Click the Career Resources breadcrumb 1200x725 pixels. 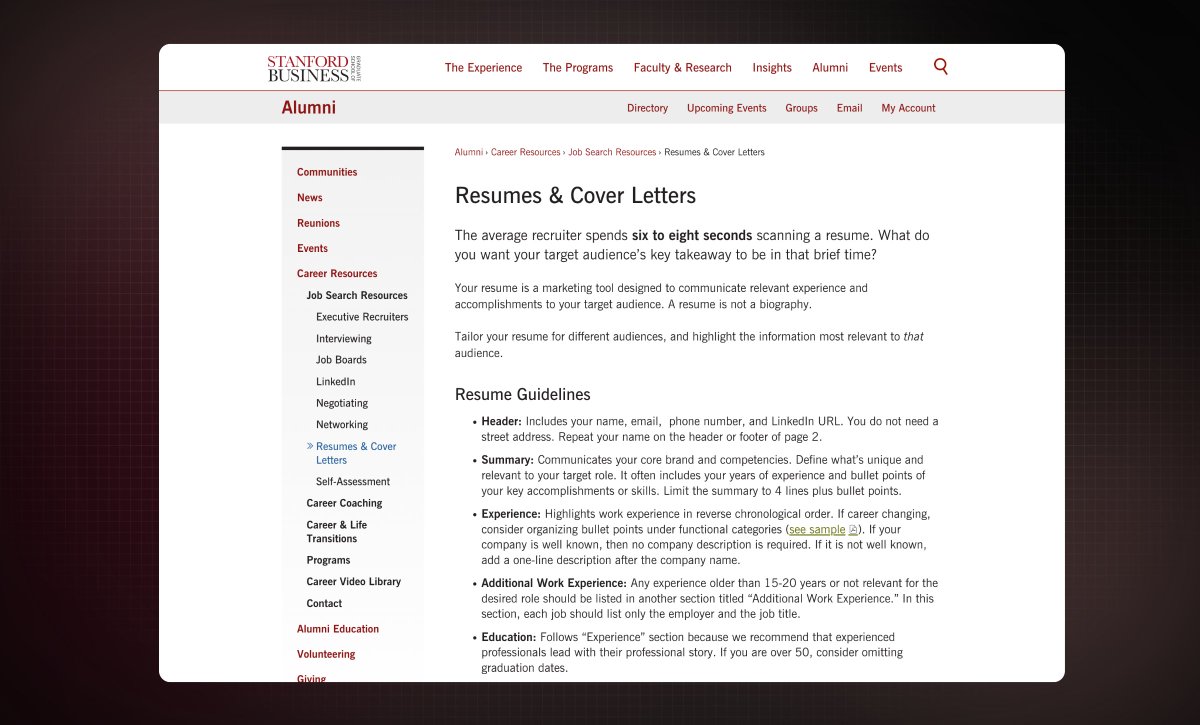pos(525,152)
